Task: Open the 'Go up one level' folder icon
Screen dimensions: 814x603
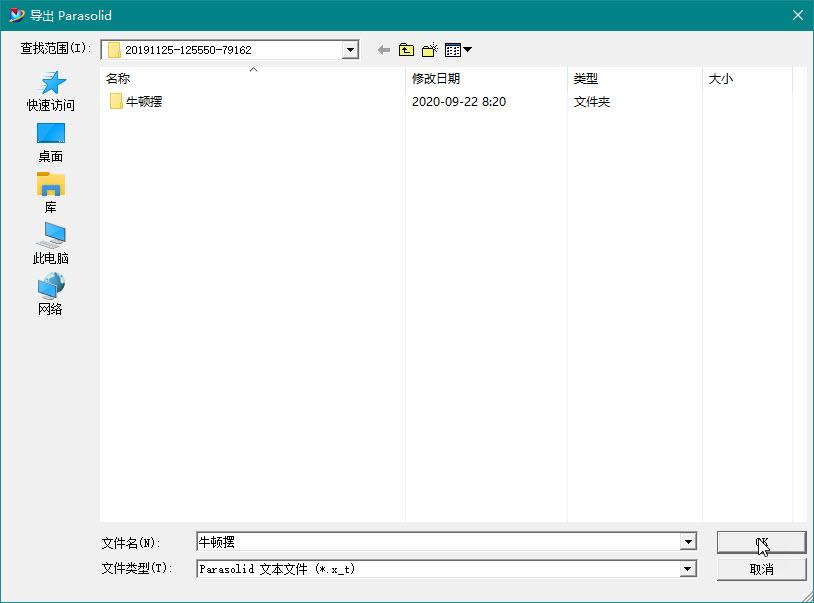Action: point(405,49)
